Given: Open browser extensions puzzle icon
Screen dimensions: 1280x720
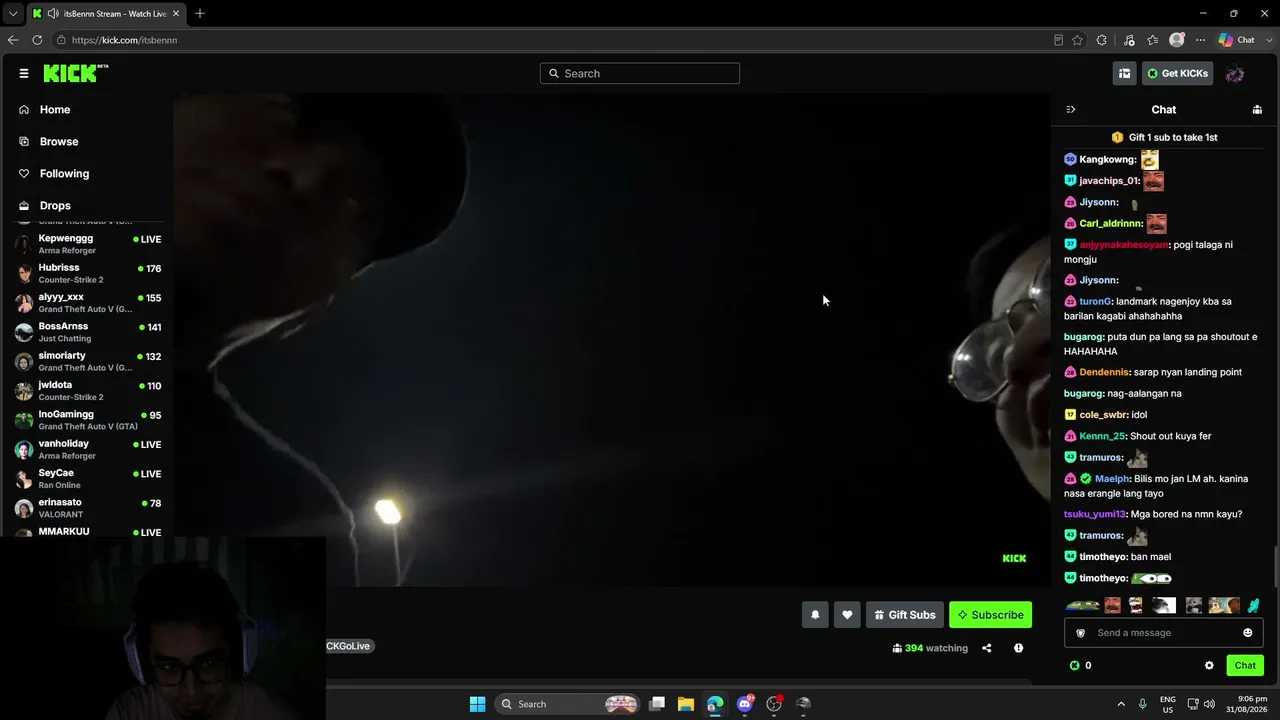Looking at the screenshot, I should (1102, 40).
